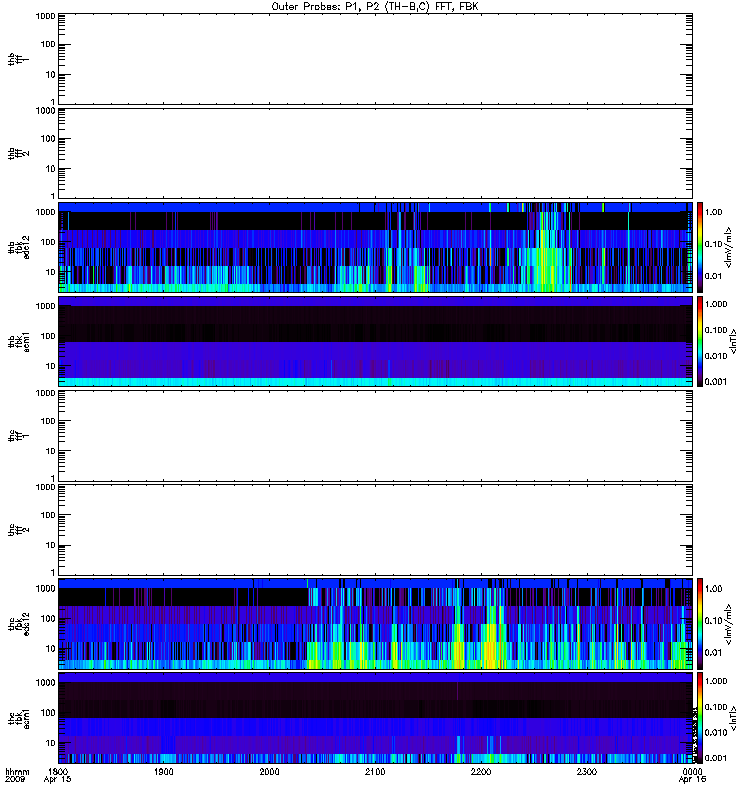The height and width of the screenshot is (800, 750).
Task: Click the '2100' time axis tick label
Action: pyautogui.click(x=375, y=771)
